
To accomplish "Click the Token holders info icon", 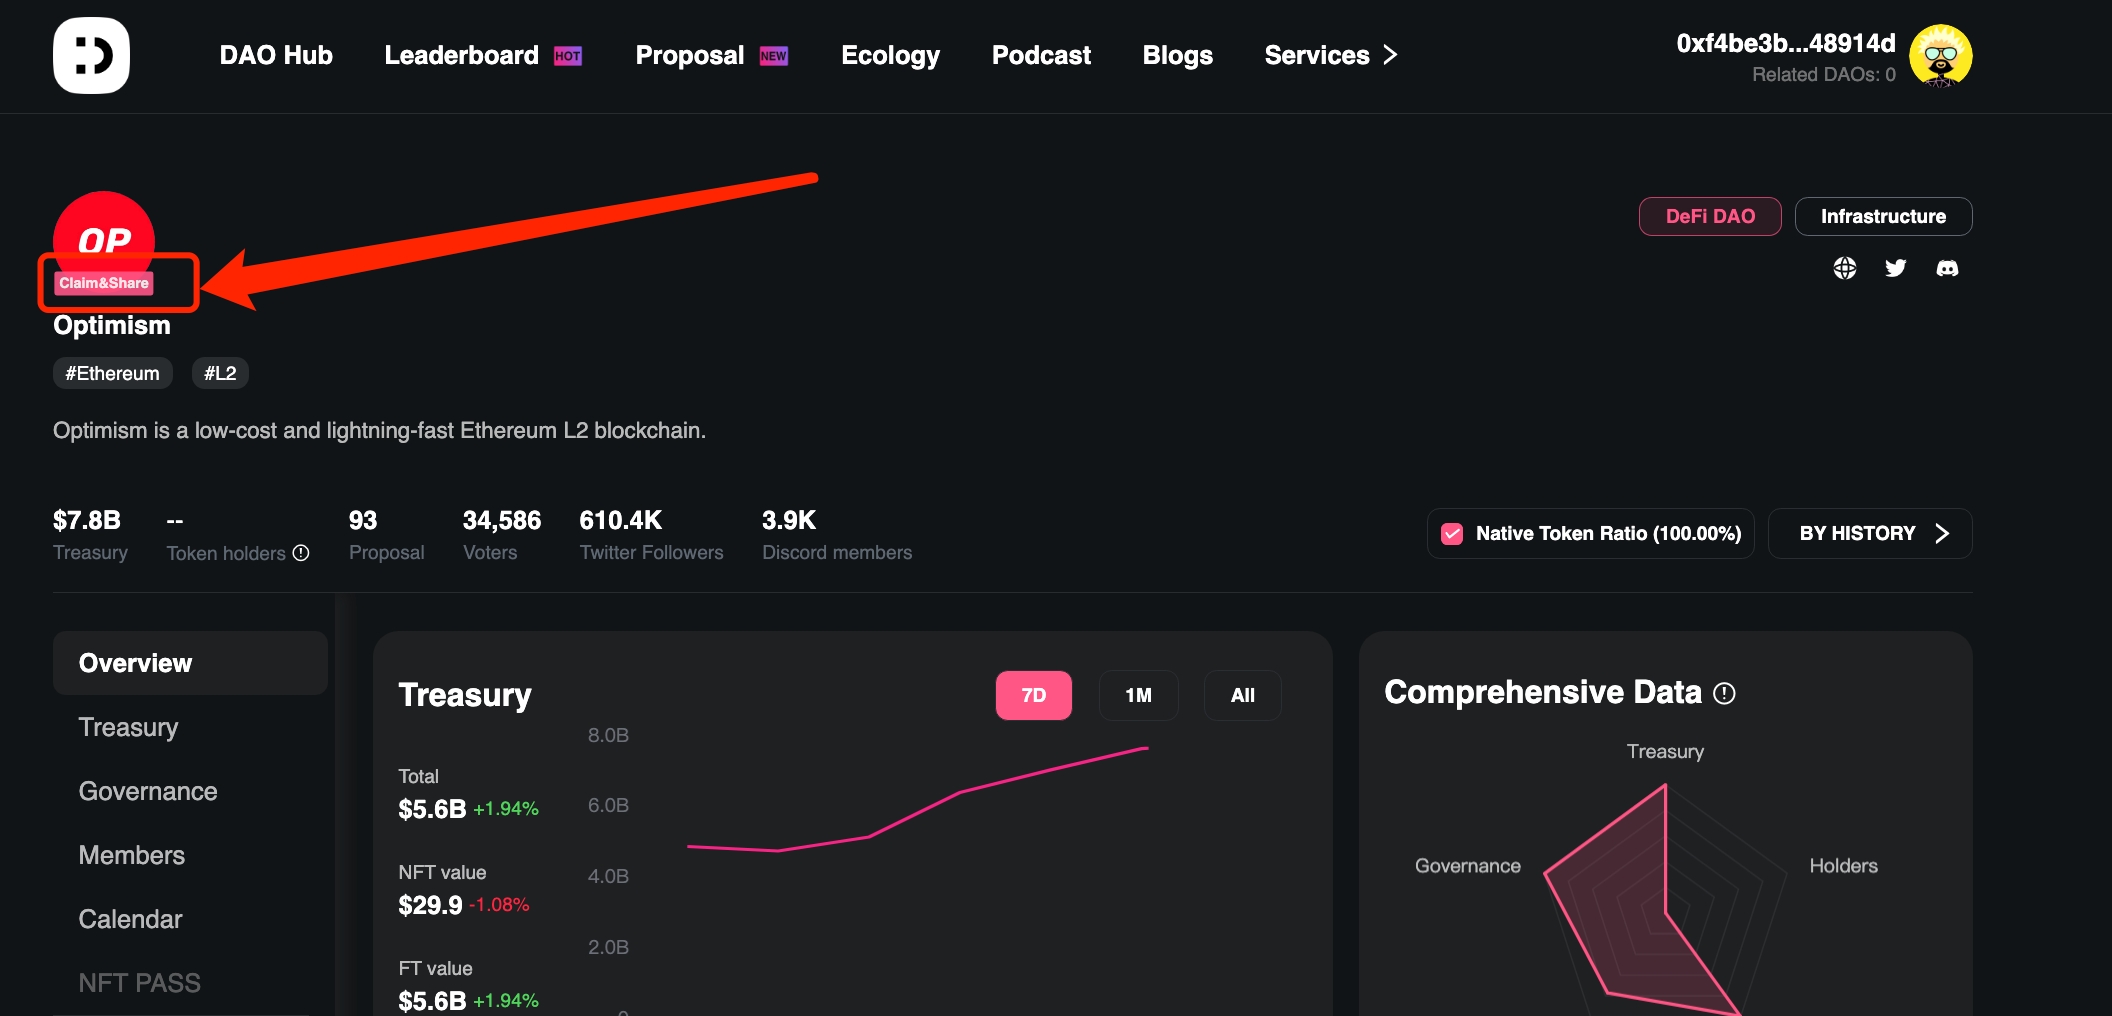I will tap(301, 553).
